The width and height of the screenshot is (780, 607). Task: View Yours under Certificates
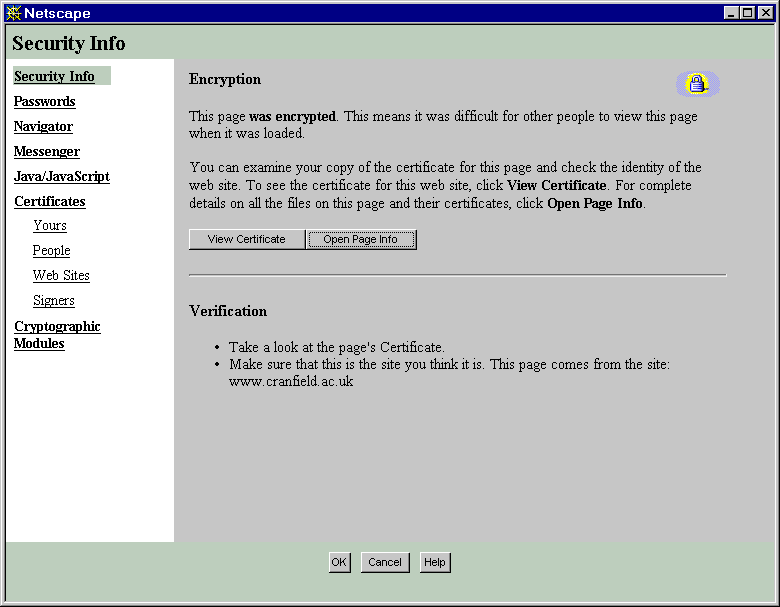coord(50,225)
